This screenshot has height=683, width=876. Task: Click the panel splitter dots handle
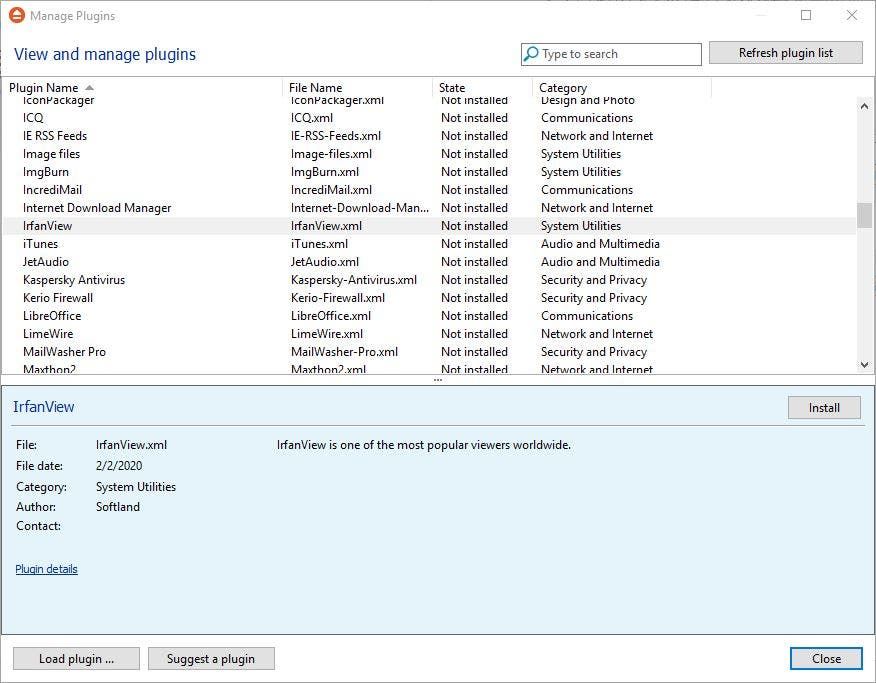tap(437, 380)
